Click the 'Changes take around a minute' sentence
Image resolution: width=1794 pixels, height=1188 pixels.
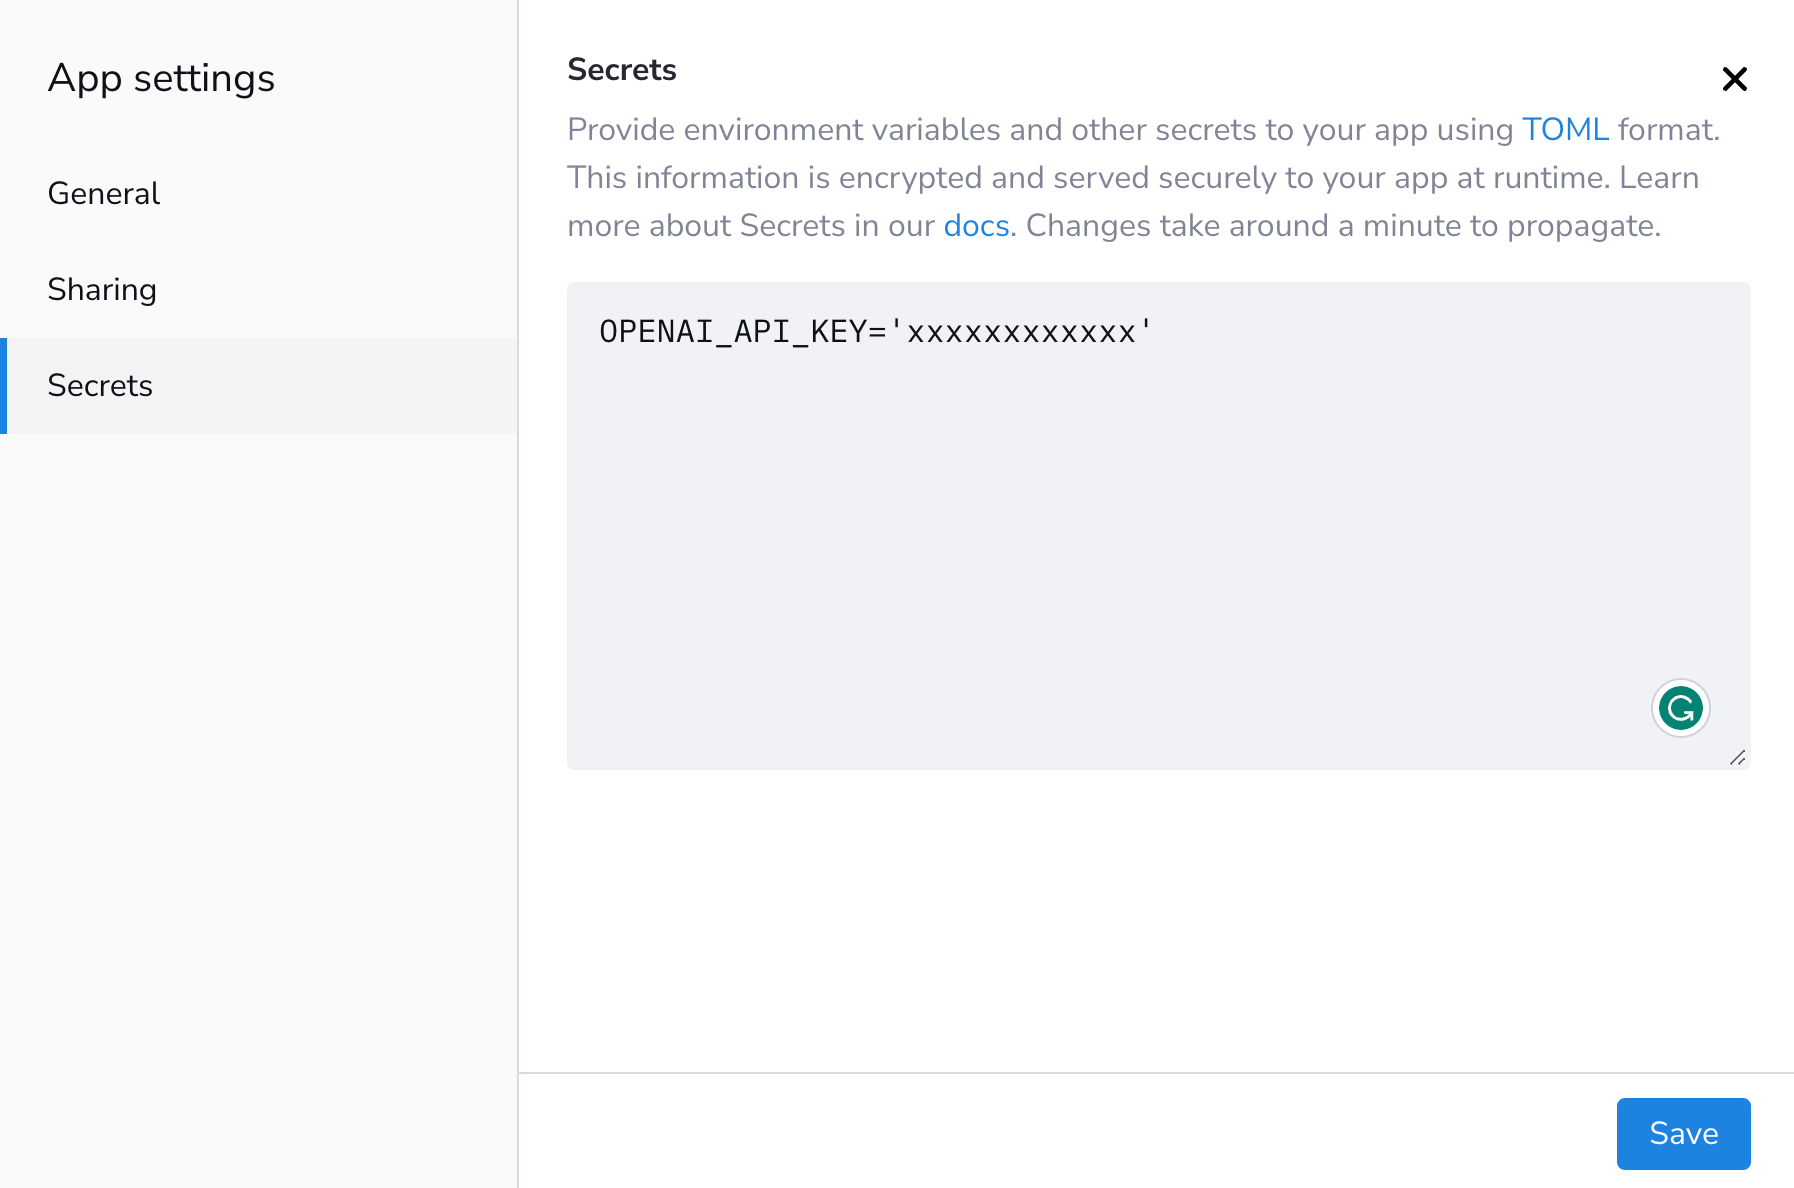pos(1342,226)
